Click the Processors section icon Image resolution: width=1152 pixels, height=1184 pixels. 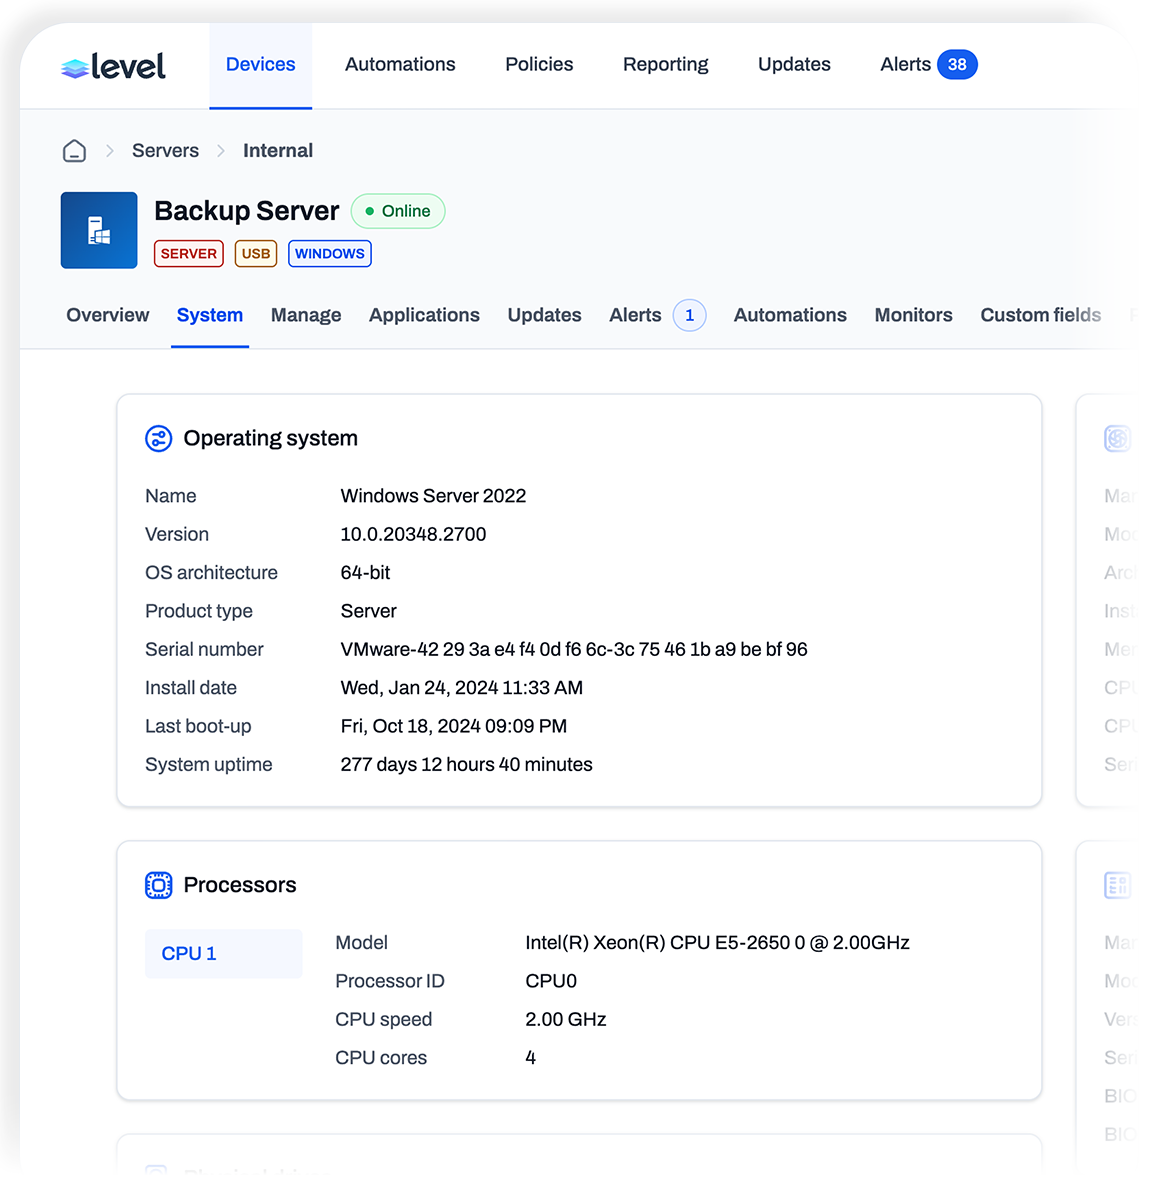tap(159, 885)
